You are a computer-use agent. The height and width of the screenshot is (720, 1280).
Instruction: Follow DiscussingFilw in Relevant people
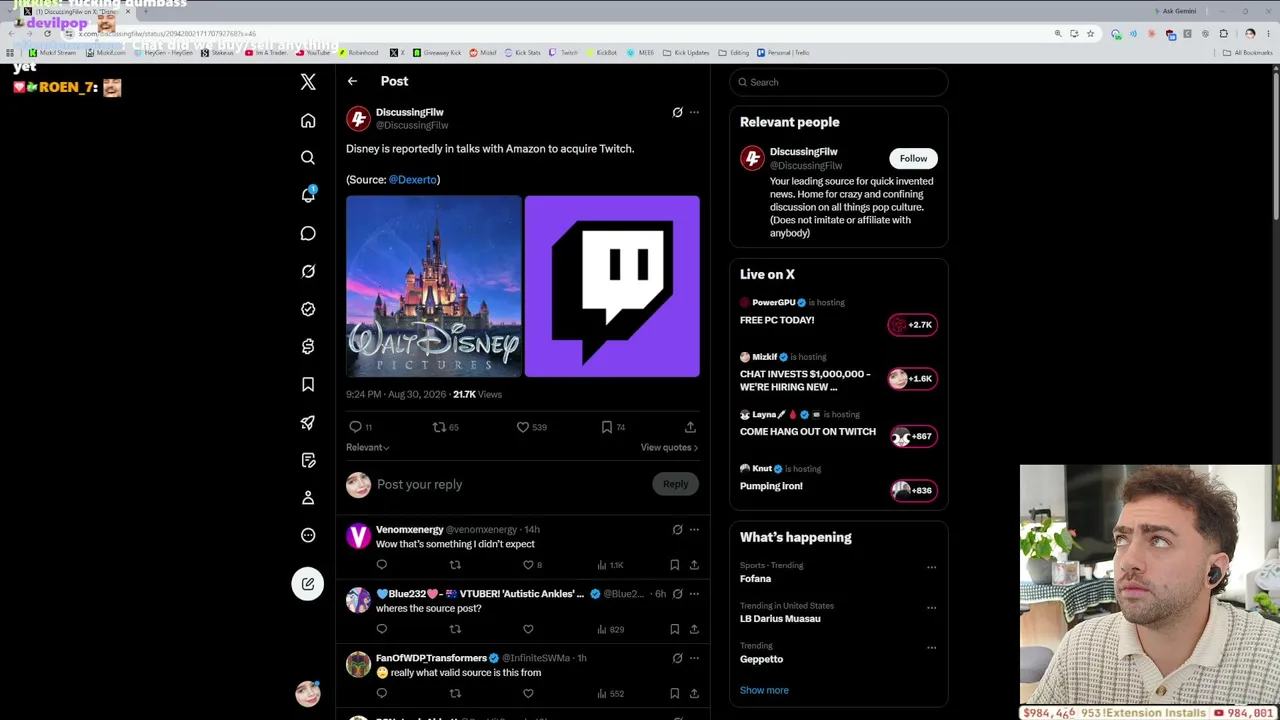913,158
